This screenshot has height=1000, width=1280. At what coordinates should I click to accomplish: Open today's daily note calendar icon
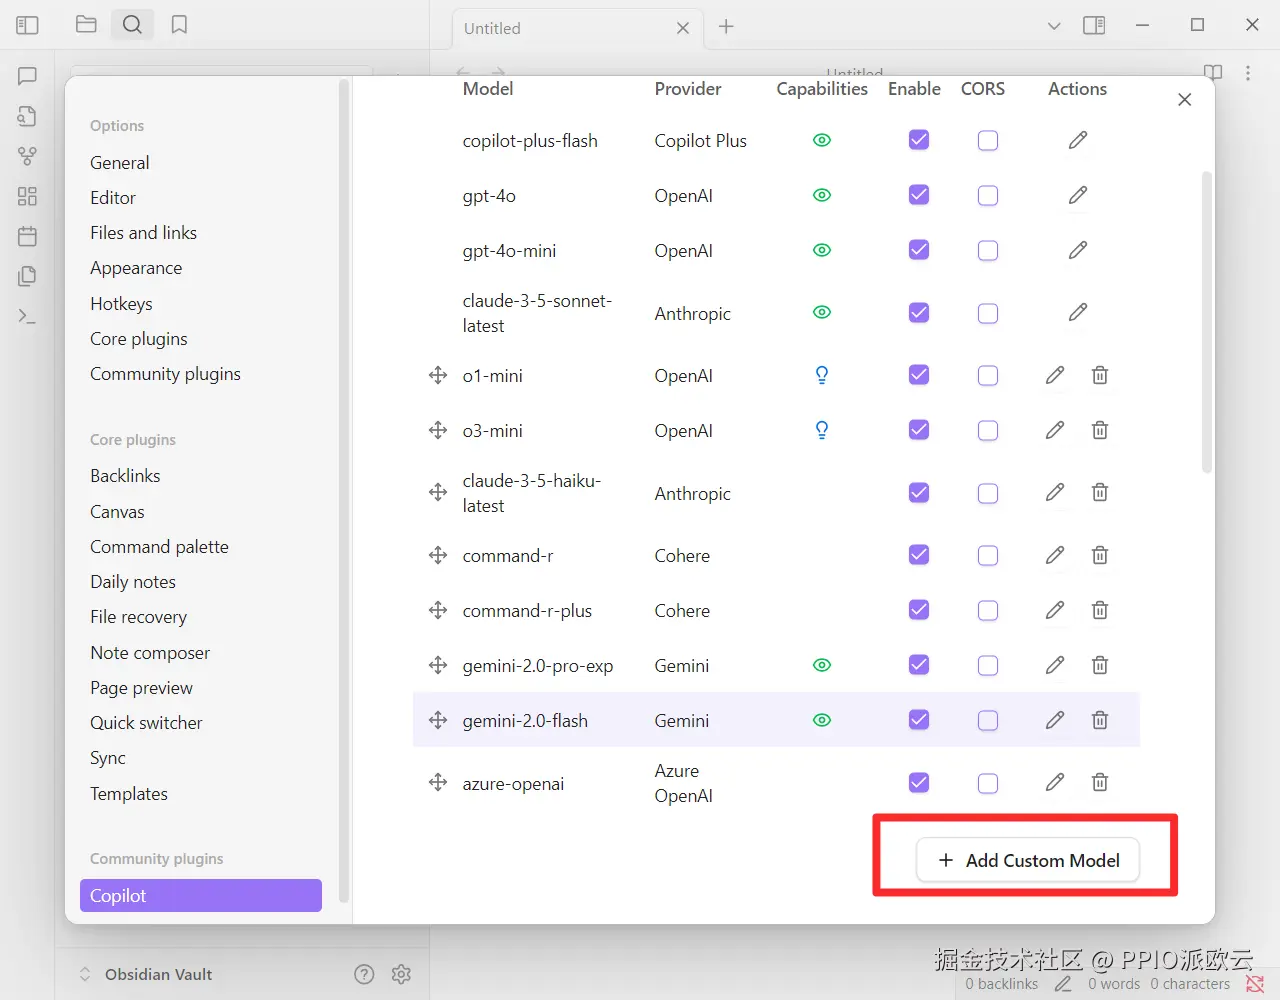[x=27, y=236]
